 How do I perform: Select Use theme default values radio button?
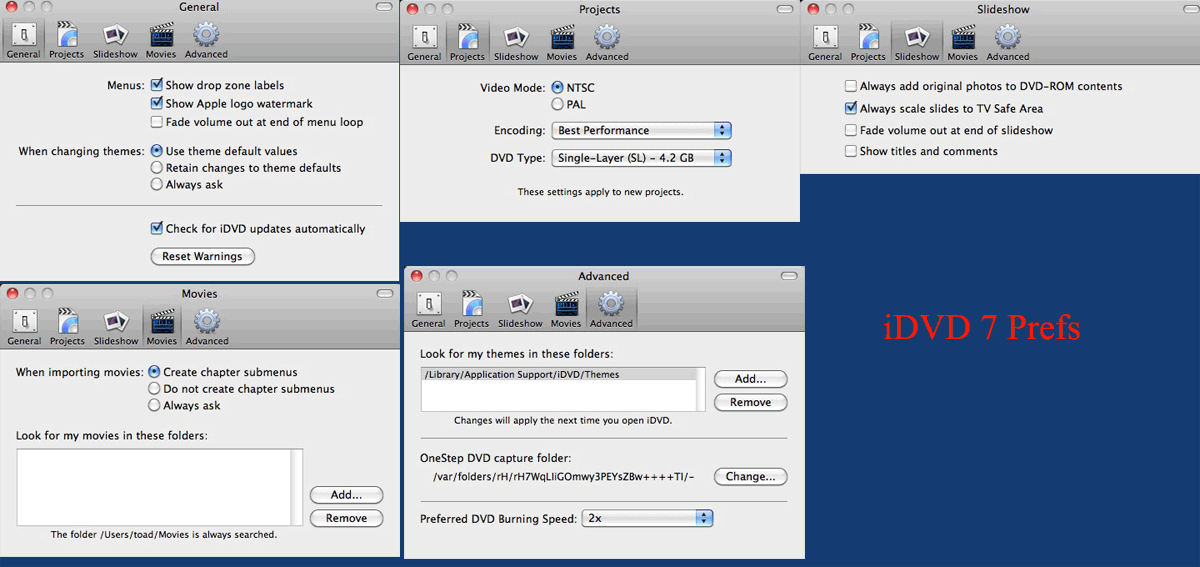157,151
